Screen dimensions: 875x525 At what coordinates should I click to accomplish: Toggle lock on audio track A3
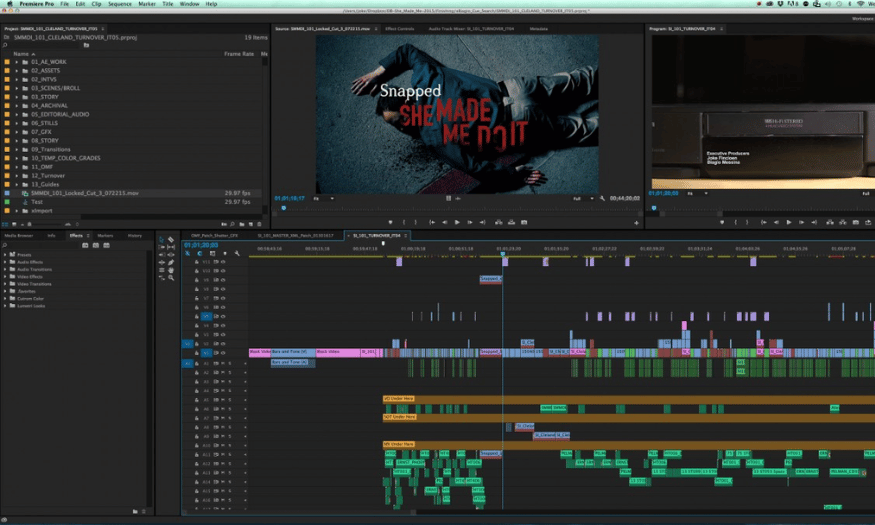(196, 382)
